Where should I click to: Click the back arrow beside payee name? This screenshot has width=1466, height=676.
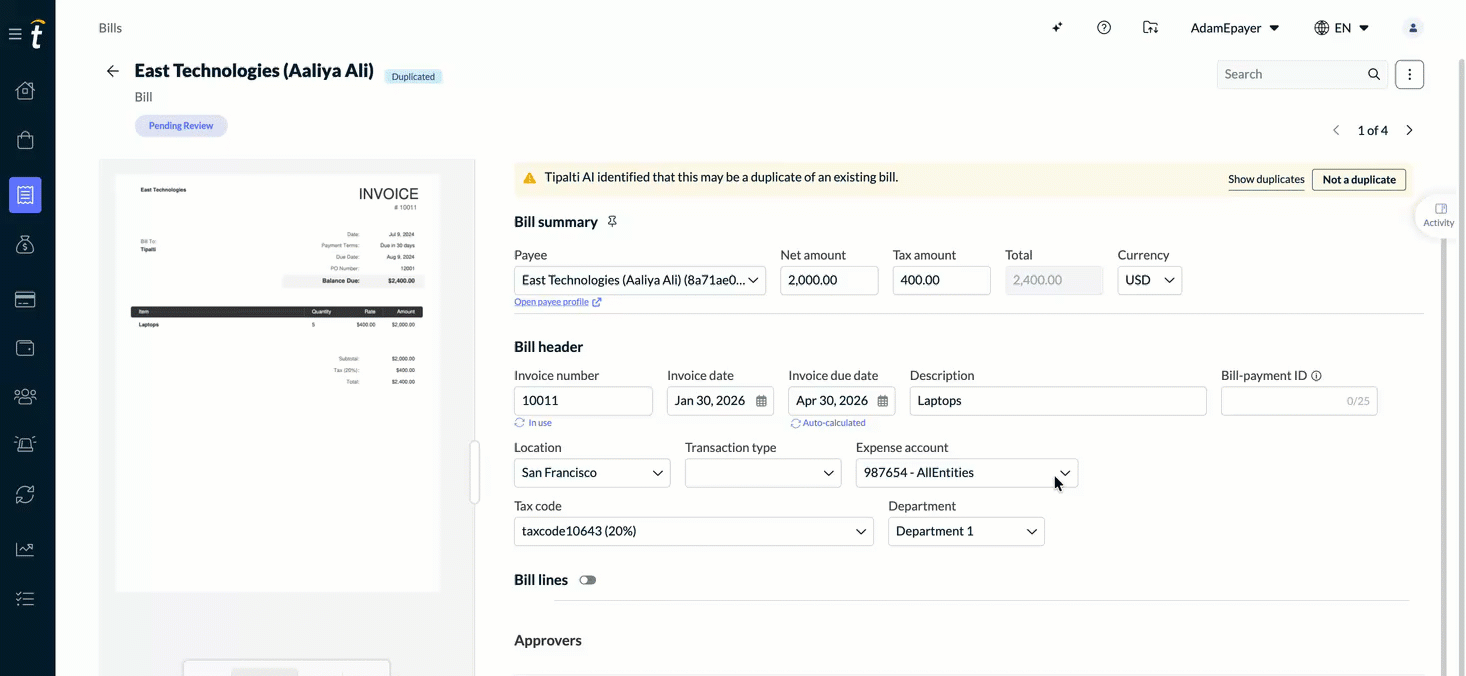tap(113, 71)
